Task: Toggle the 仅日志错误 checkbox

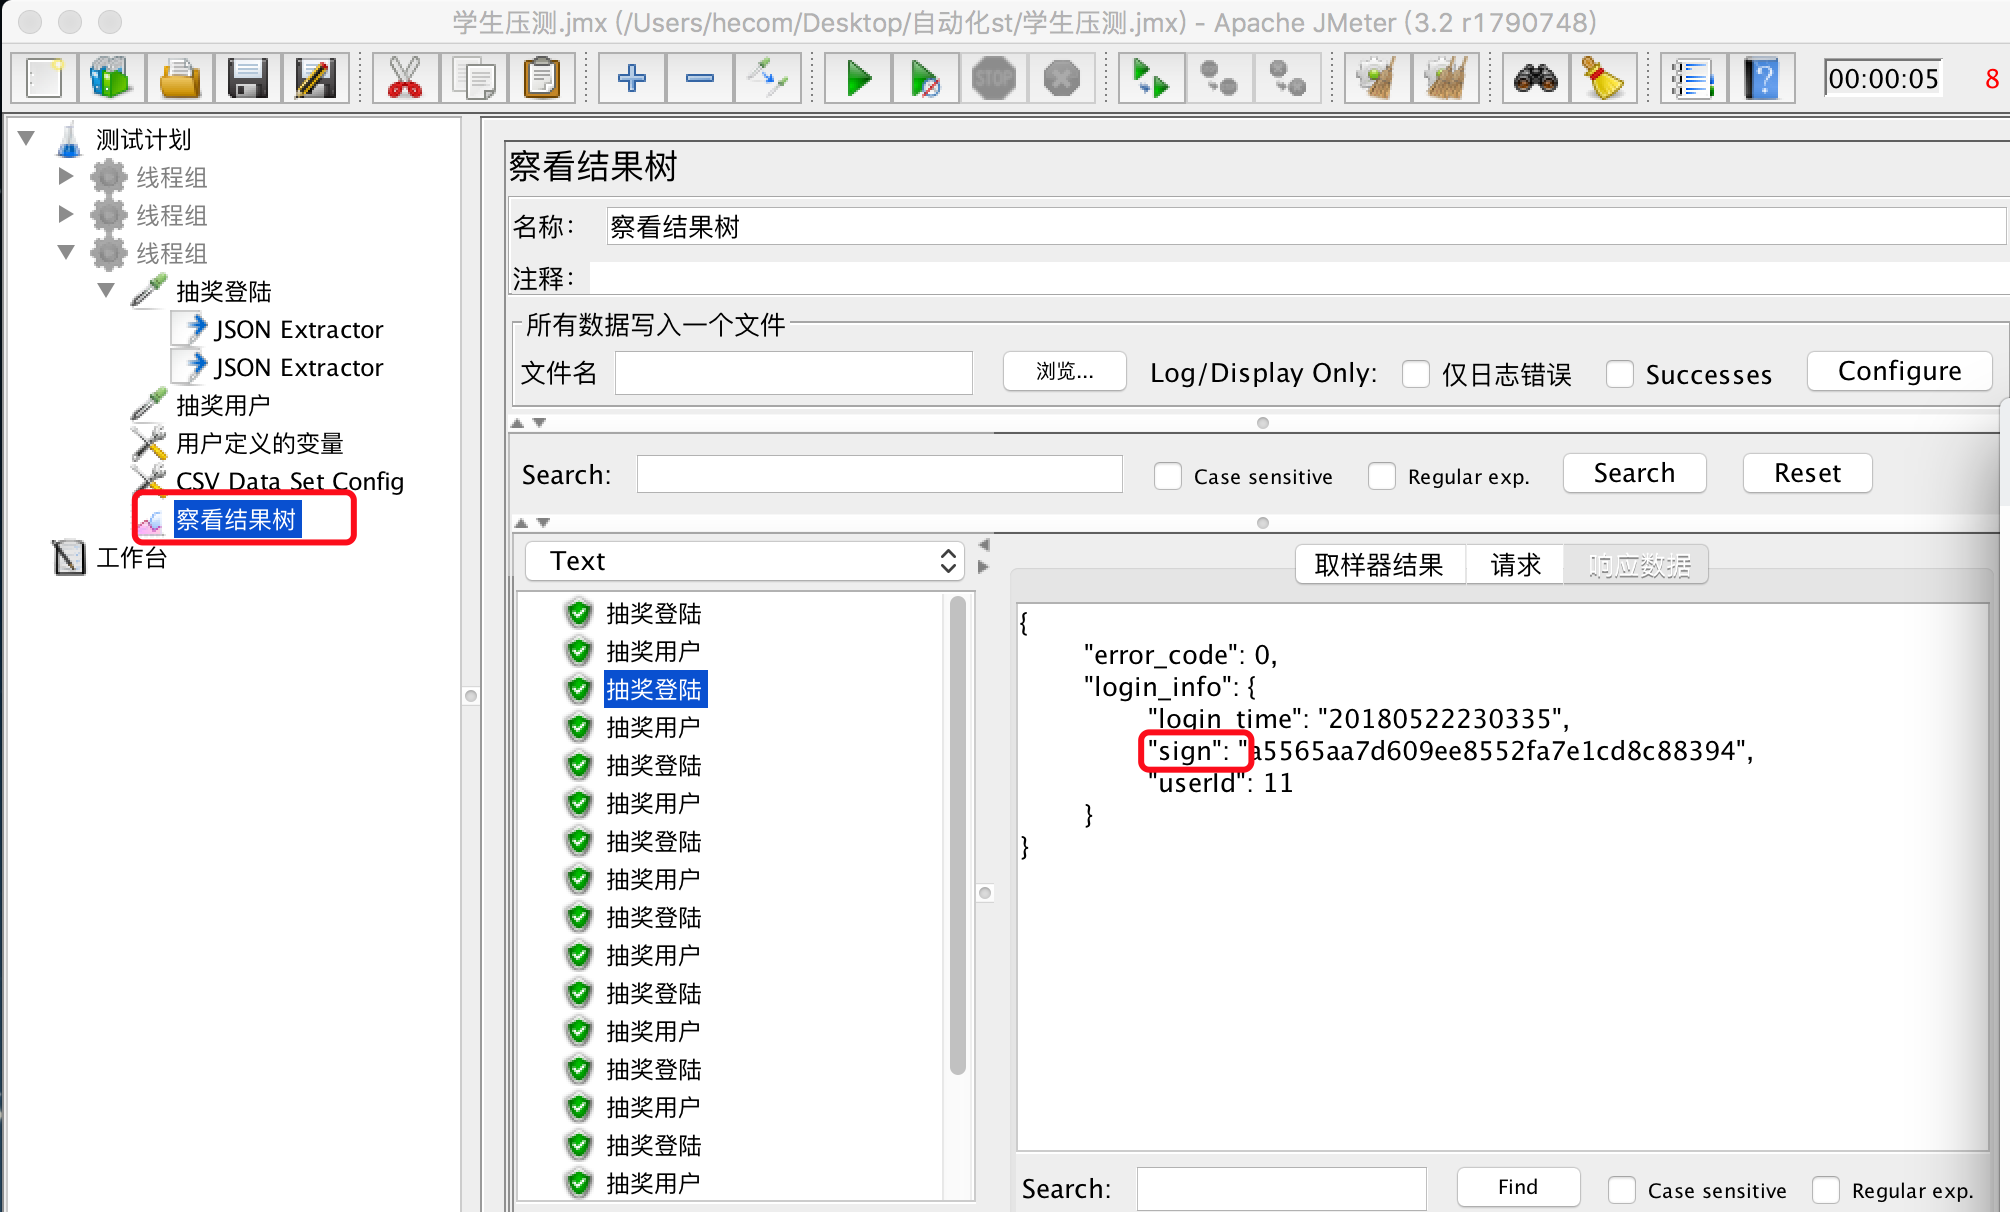Action: pyautogui.click(x=1414, y=373)
